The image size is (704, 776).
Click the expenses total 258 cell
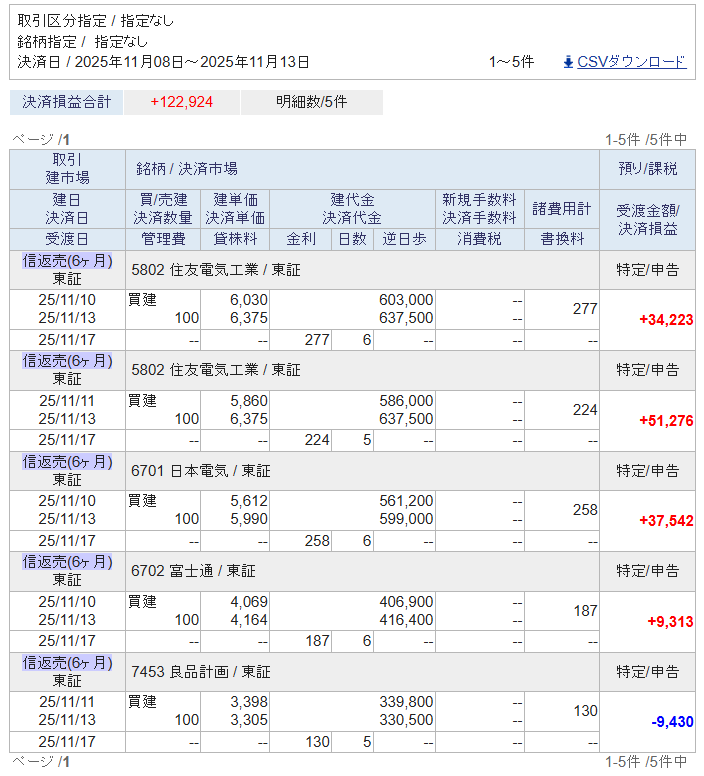click(x=562, y=510)
